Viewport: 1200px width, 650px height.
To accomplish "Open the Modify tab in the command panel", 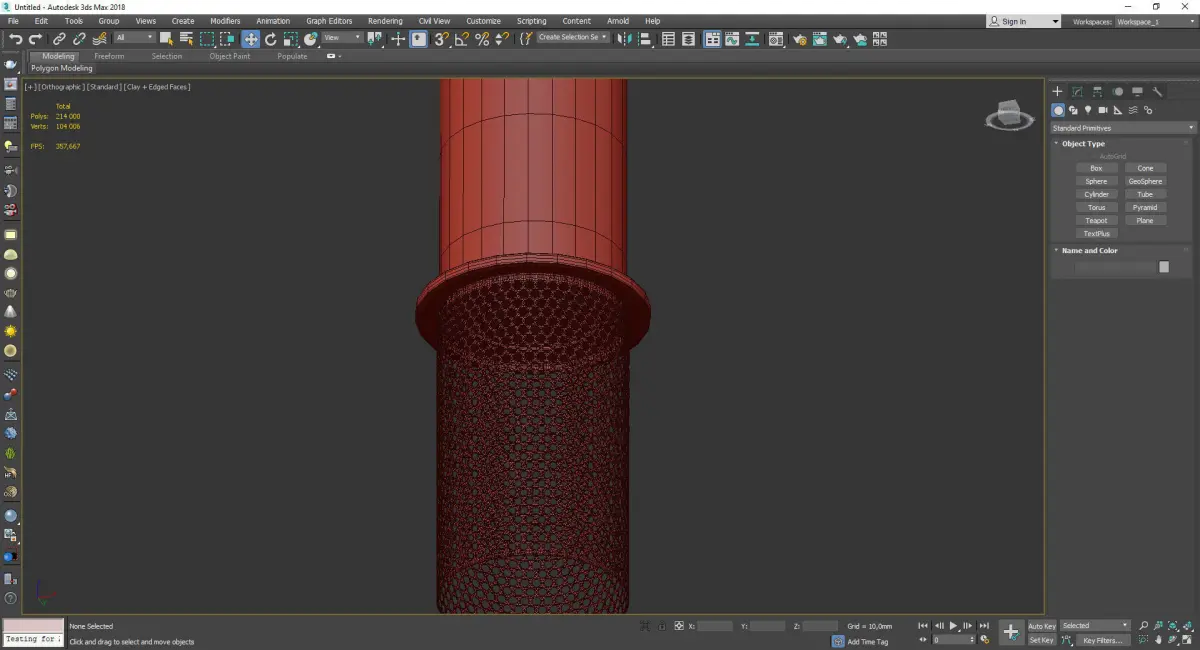I will [1077, 92].
